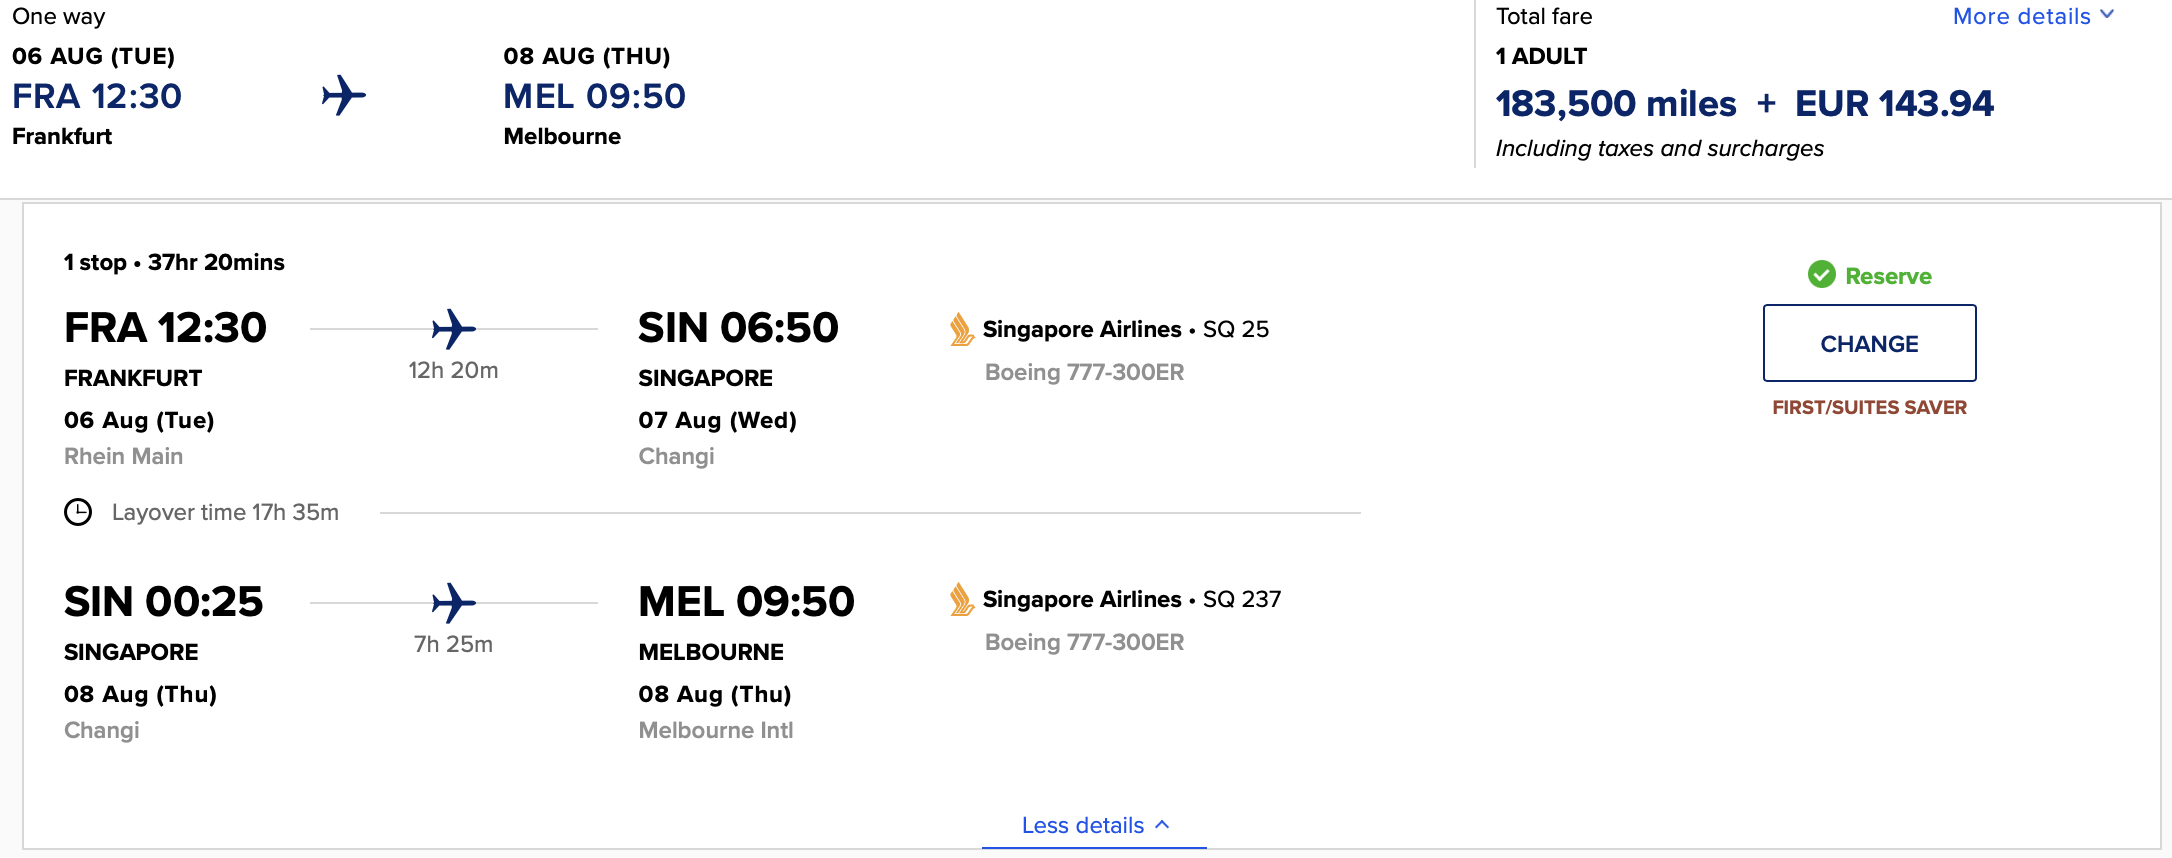Click the plane icon on Singapore–Melbourne segment
The width and height of the screenshot is (2172, 858).
(453, 603)
